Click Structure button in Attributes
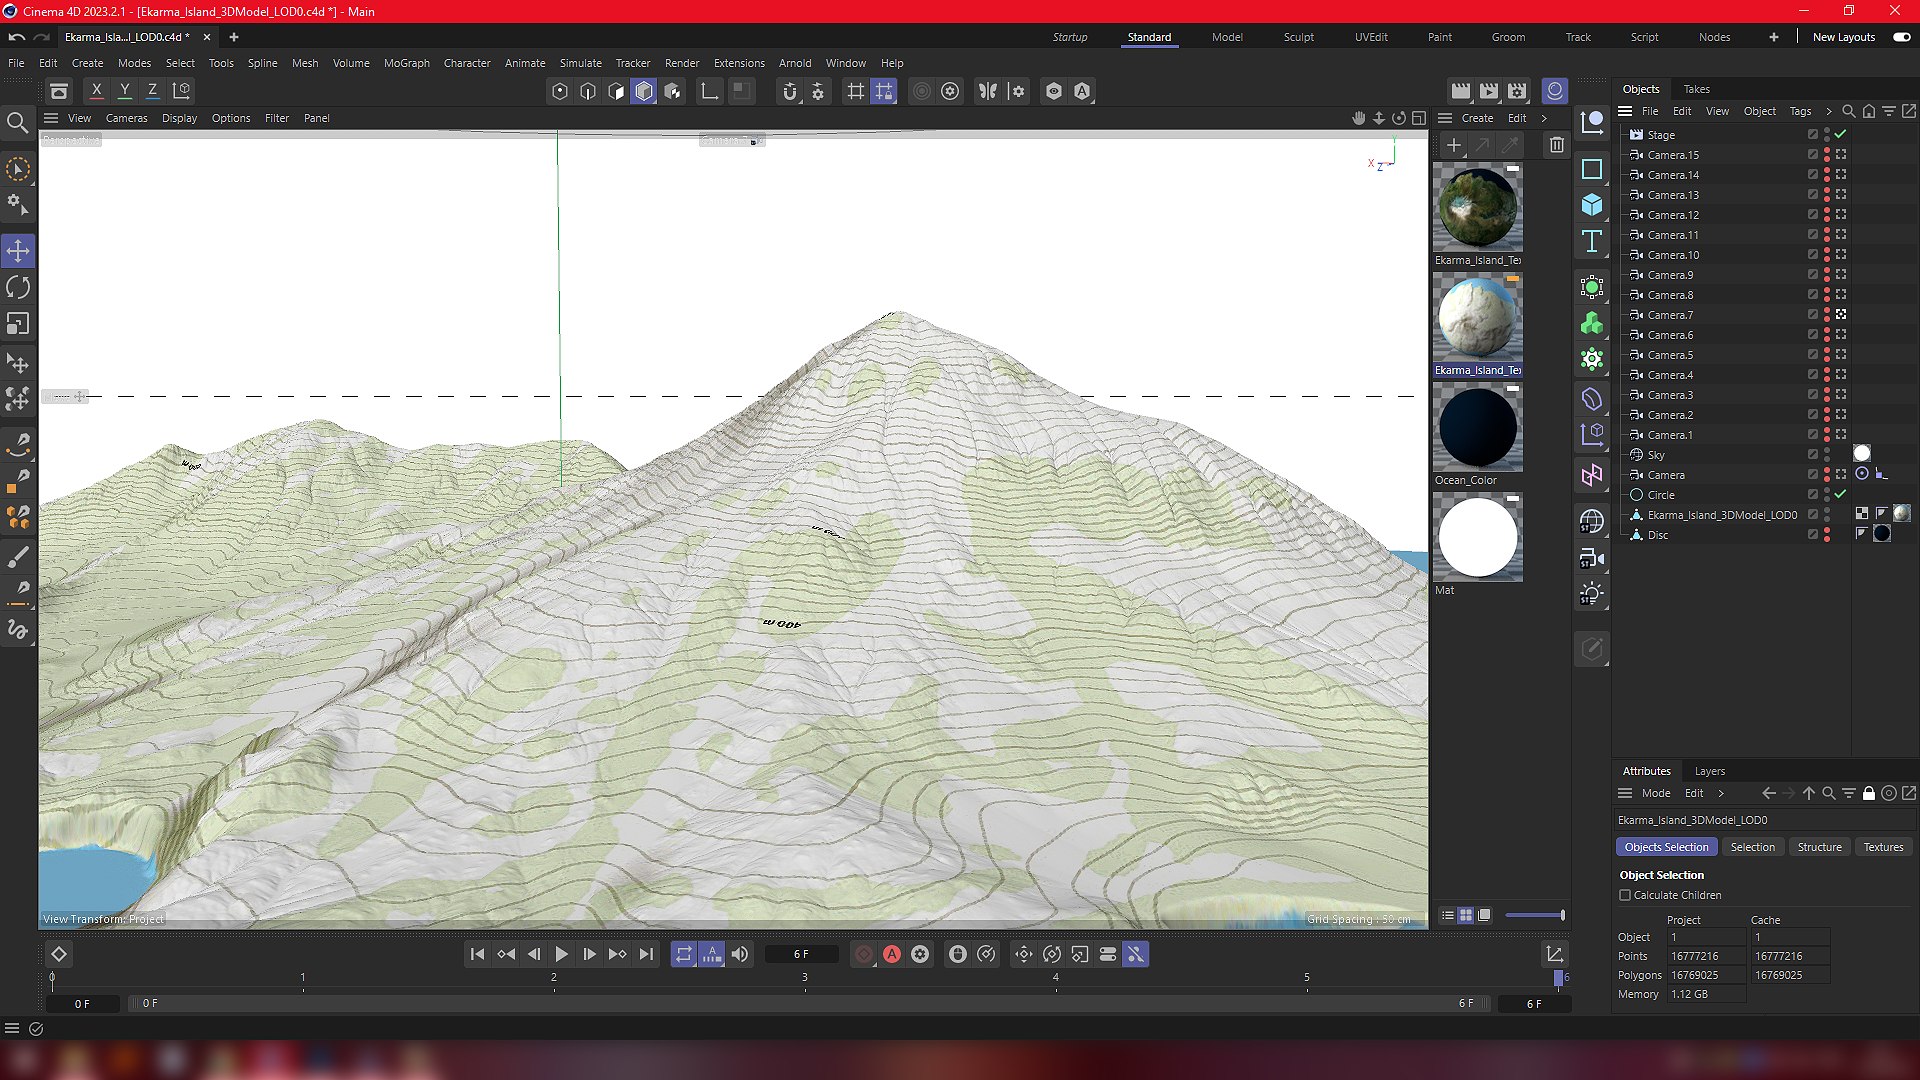1920x1080 pixels. pos(1819,847)
